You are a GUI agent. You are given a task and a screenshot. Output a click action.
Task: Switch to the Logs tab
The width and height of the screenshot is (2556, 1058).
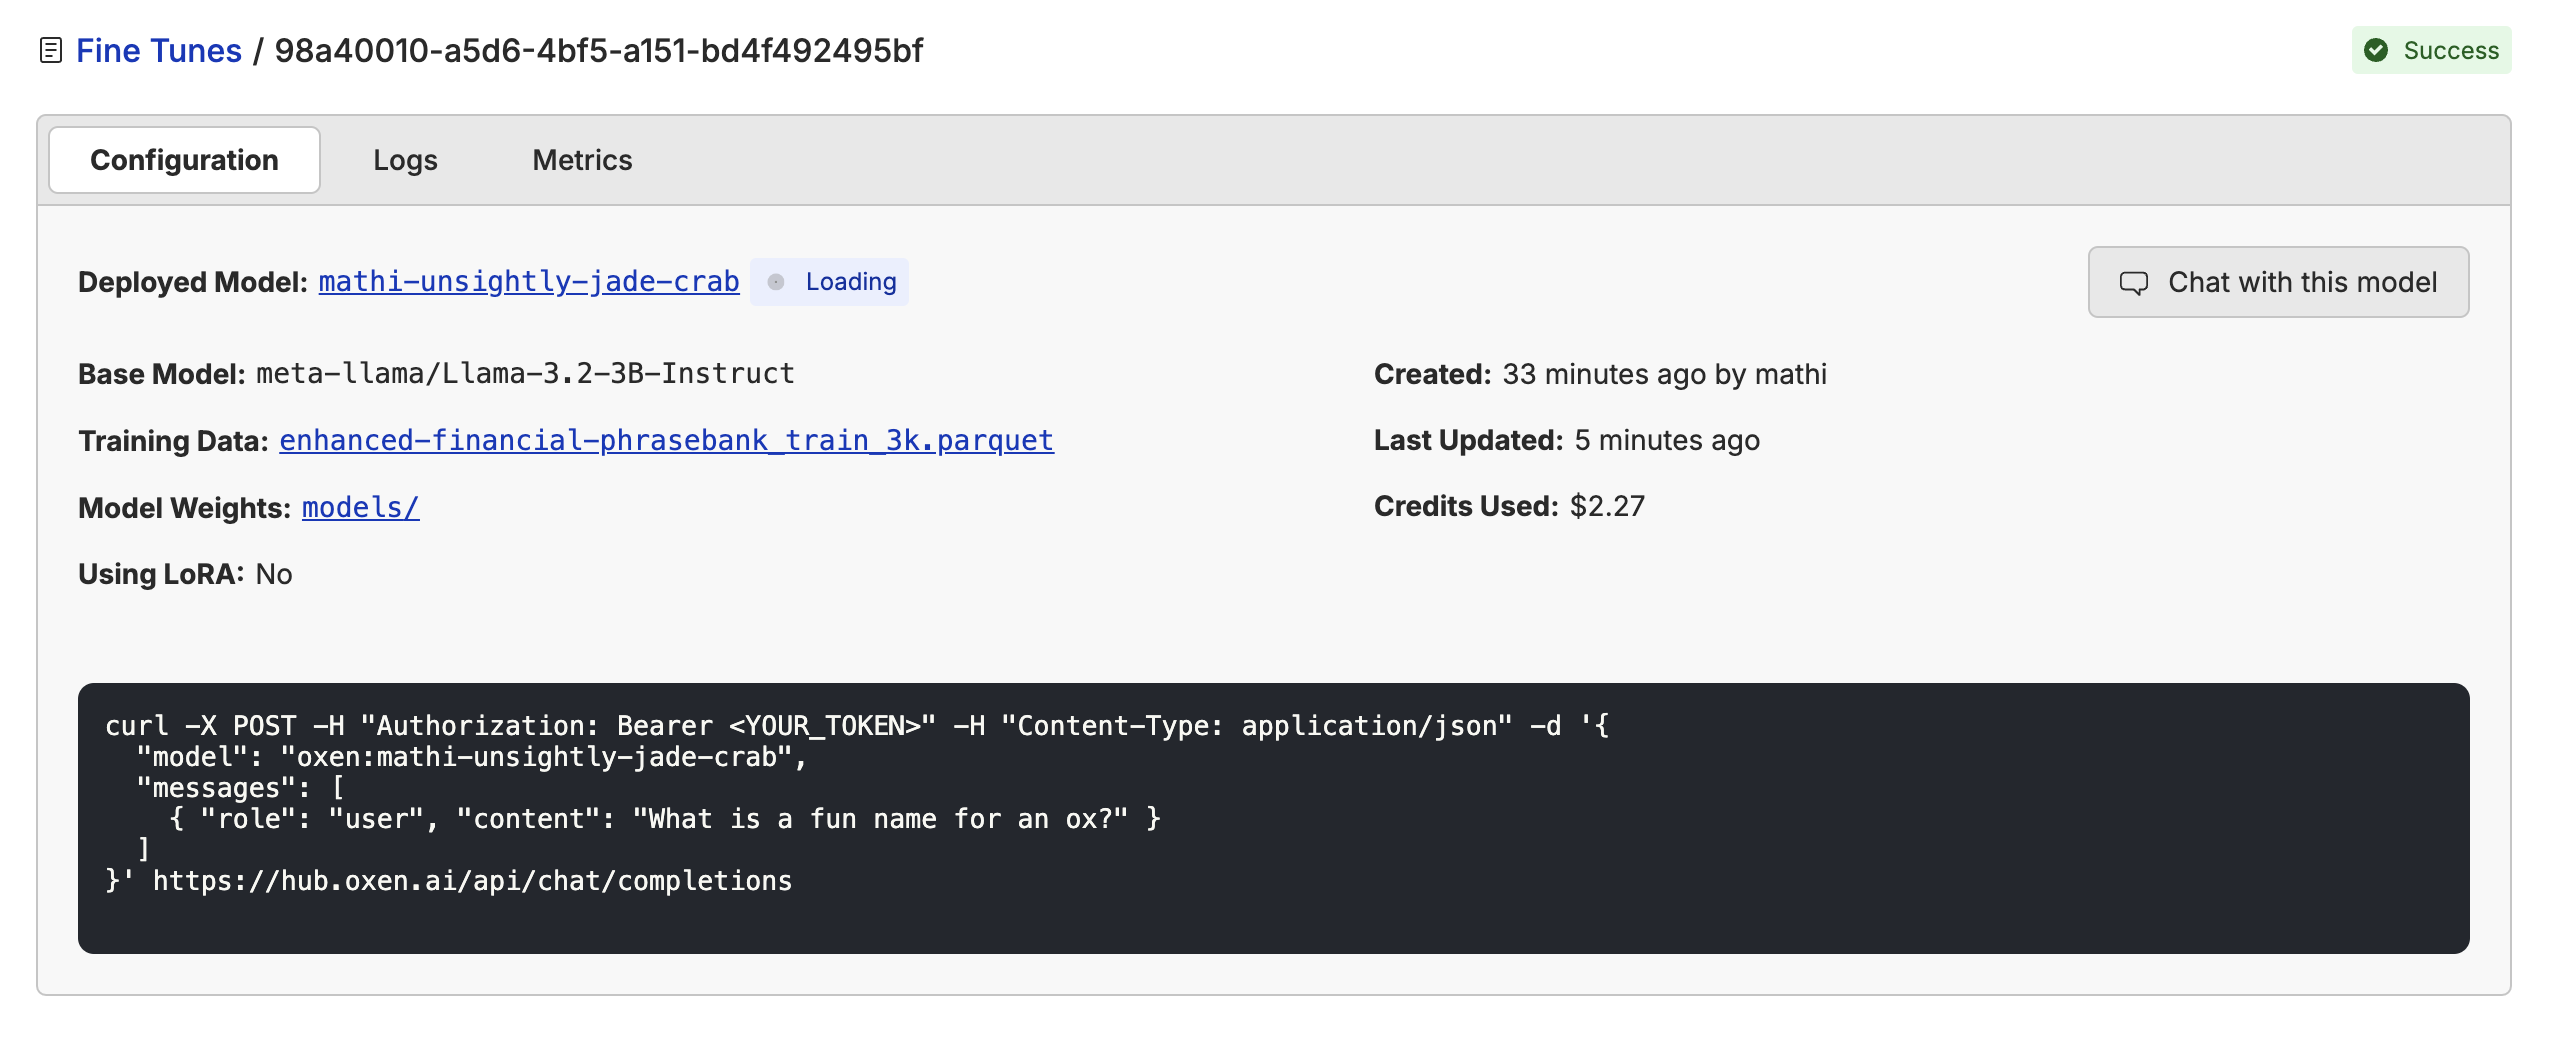pyautogui.click(x=405, y=159)
